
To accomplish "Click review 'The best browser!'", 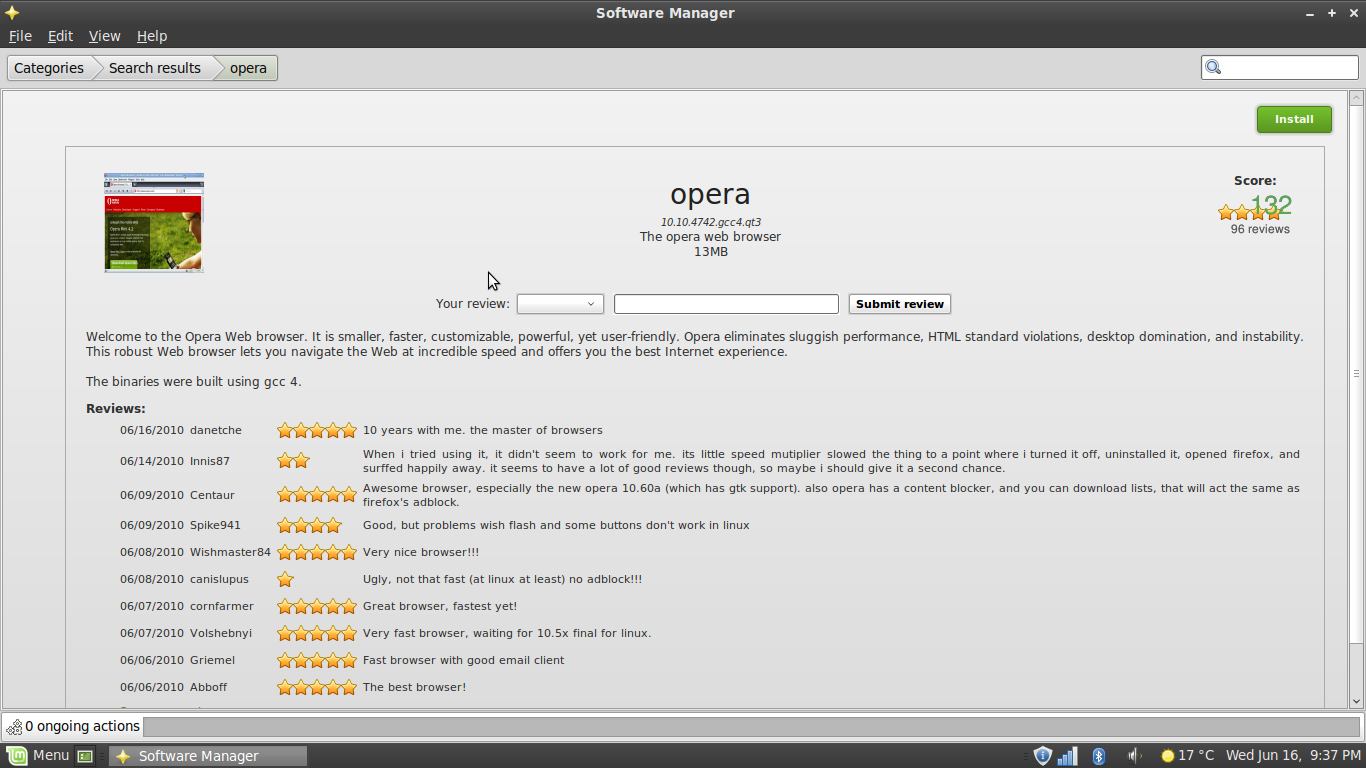I will coord(414,687).
